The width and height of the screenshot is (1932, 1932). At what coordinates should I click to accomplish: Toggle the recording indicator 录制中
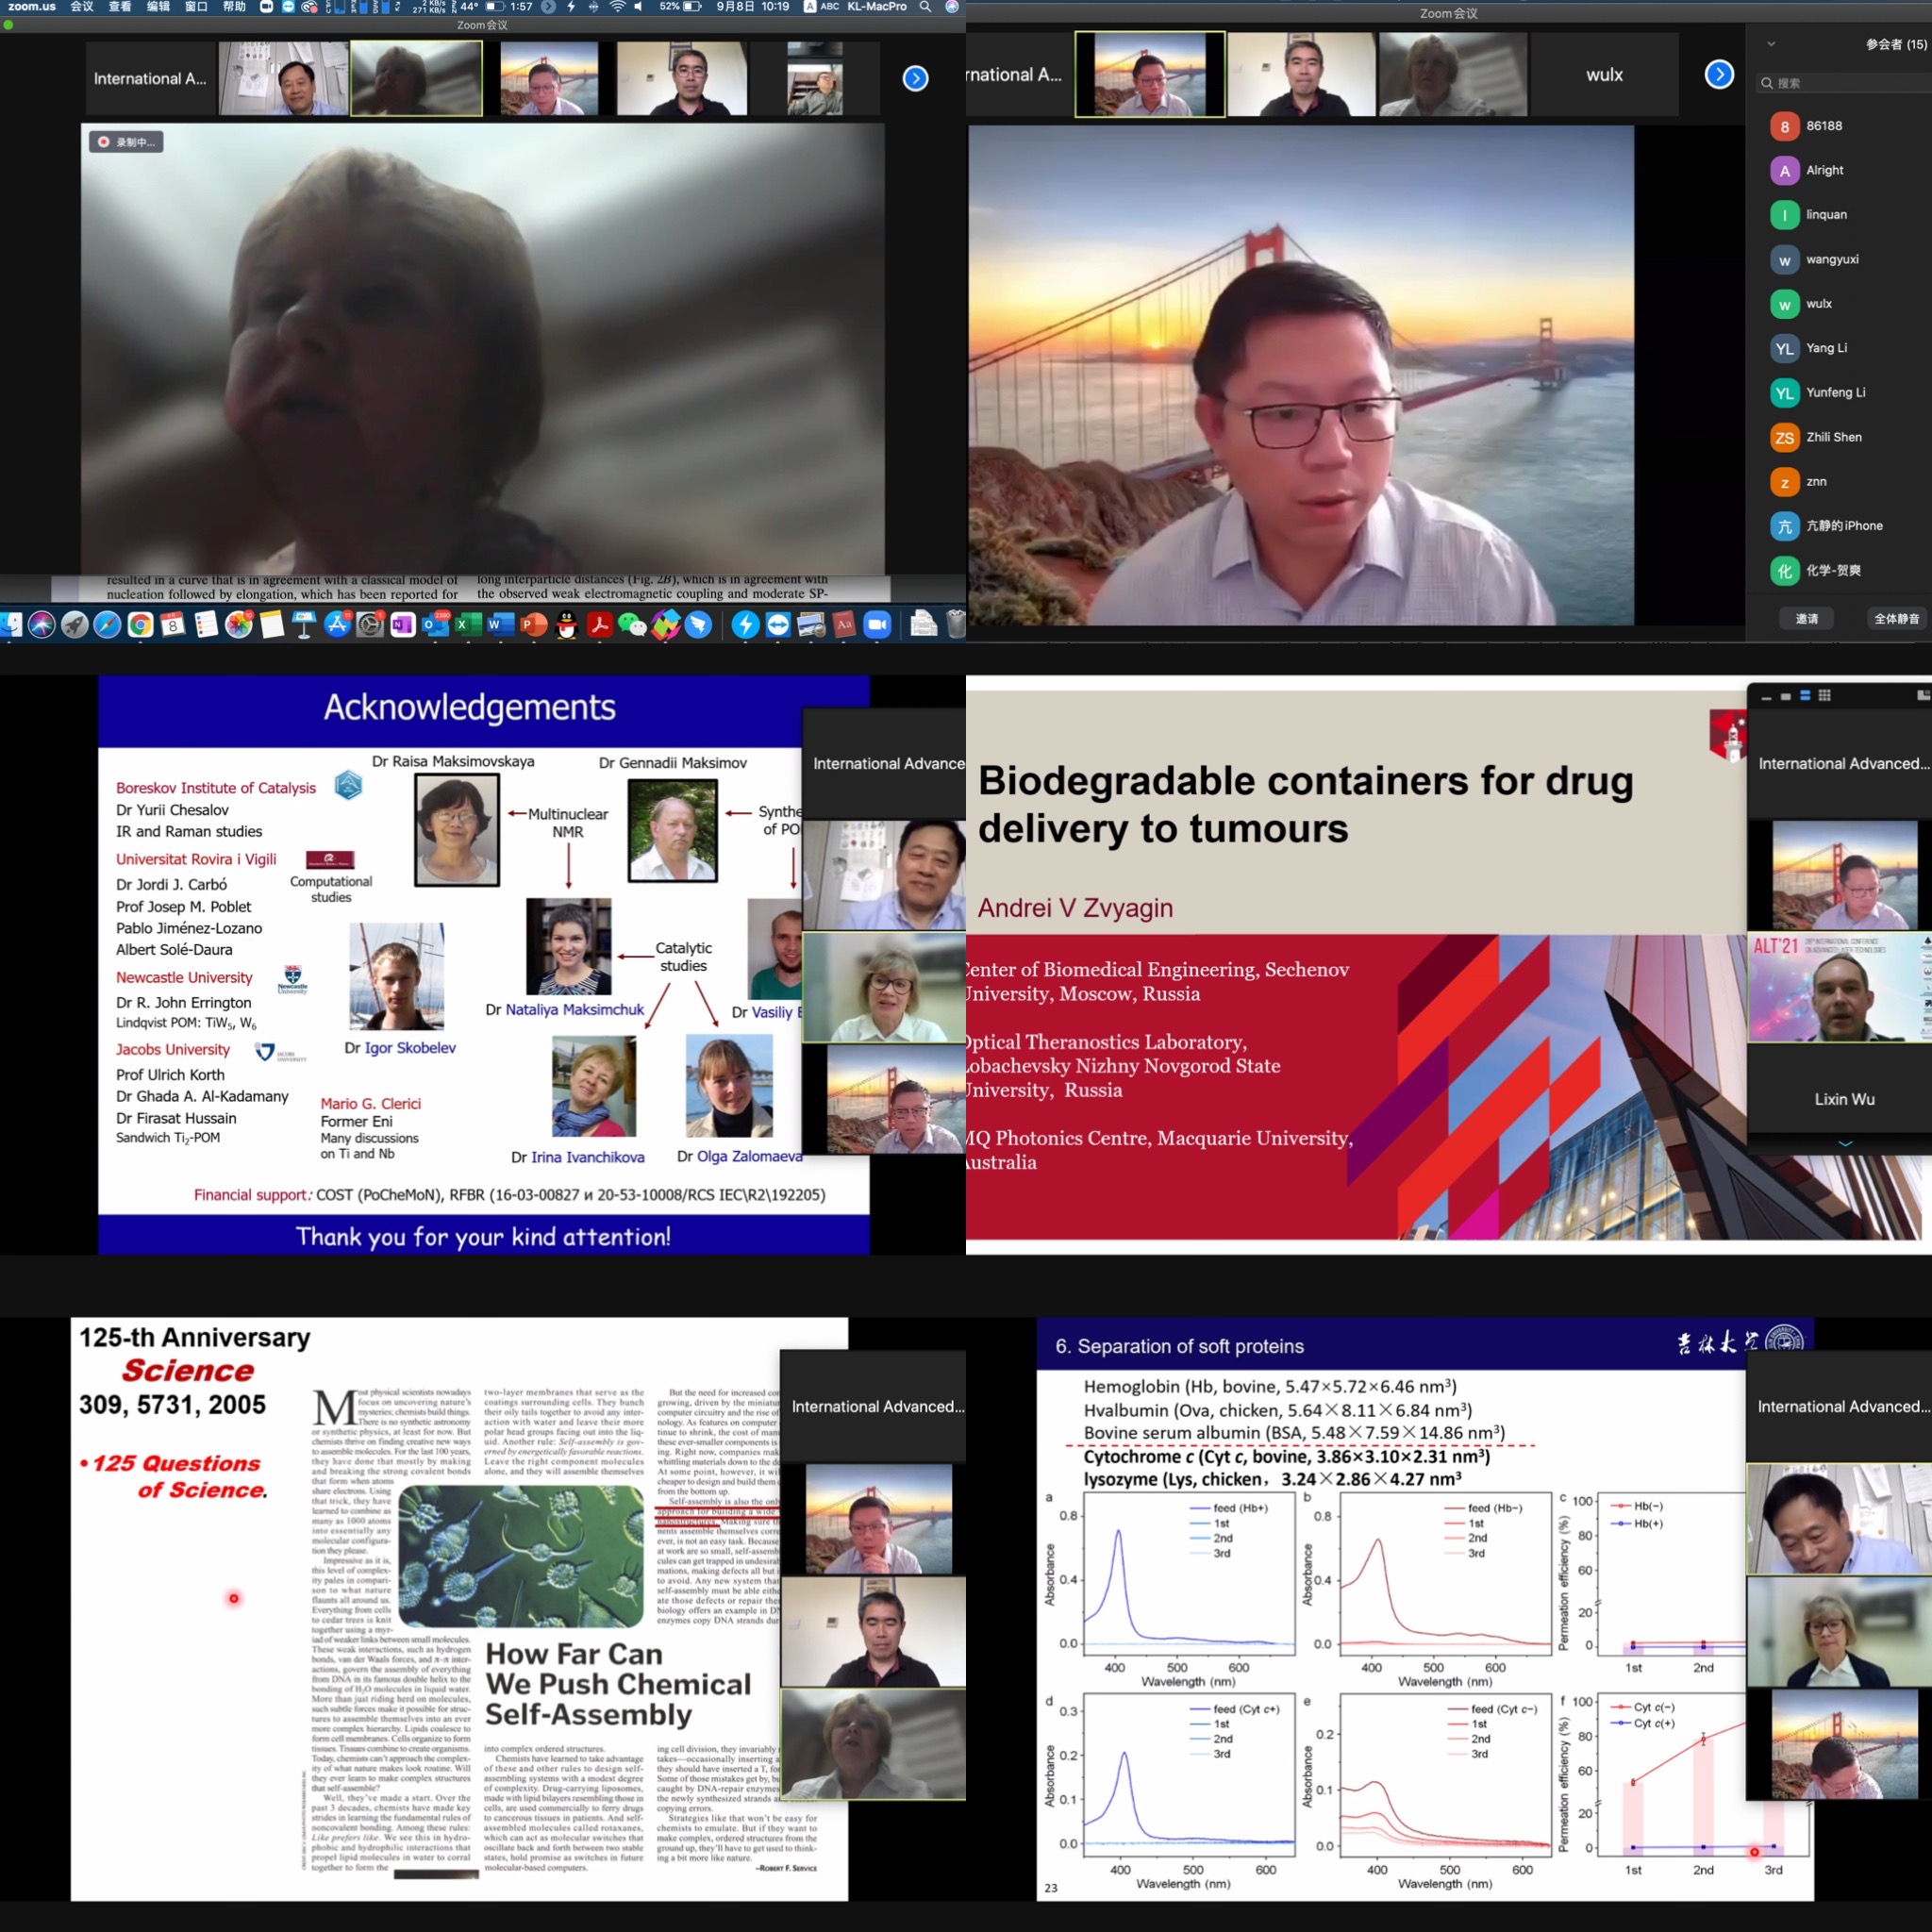click(126, 142)
